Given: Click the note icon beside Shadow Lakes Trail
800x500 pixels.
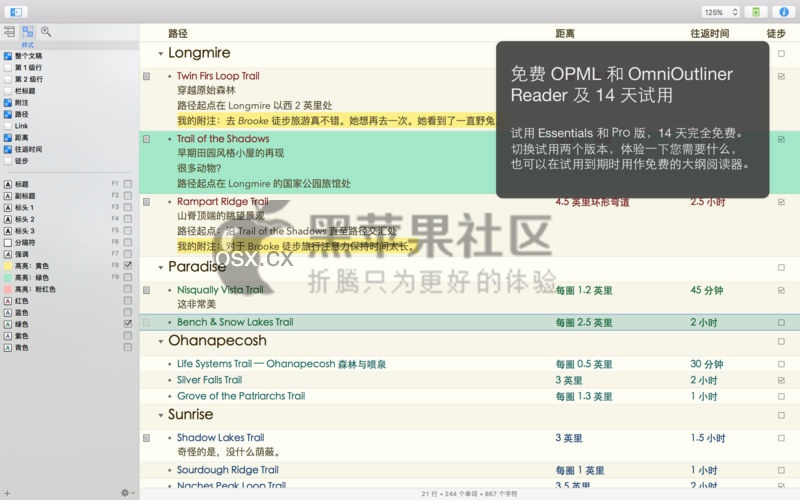Looking at the screenshot, I should click(x=147, y=438).
